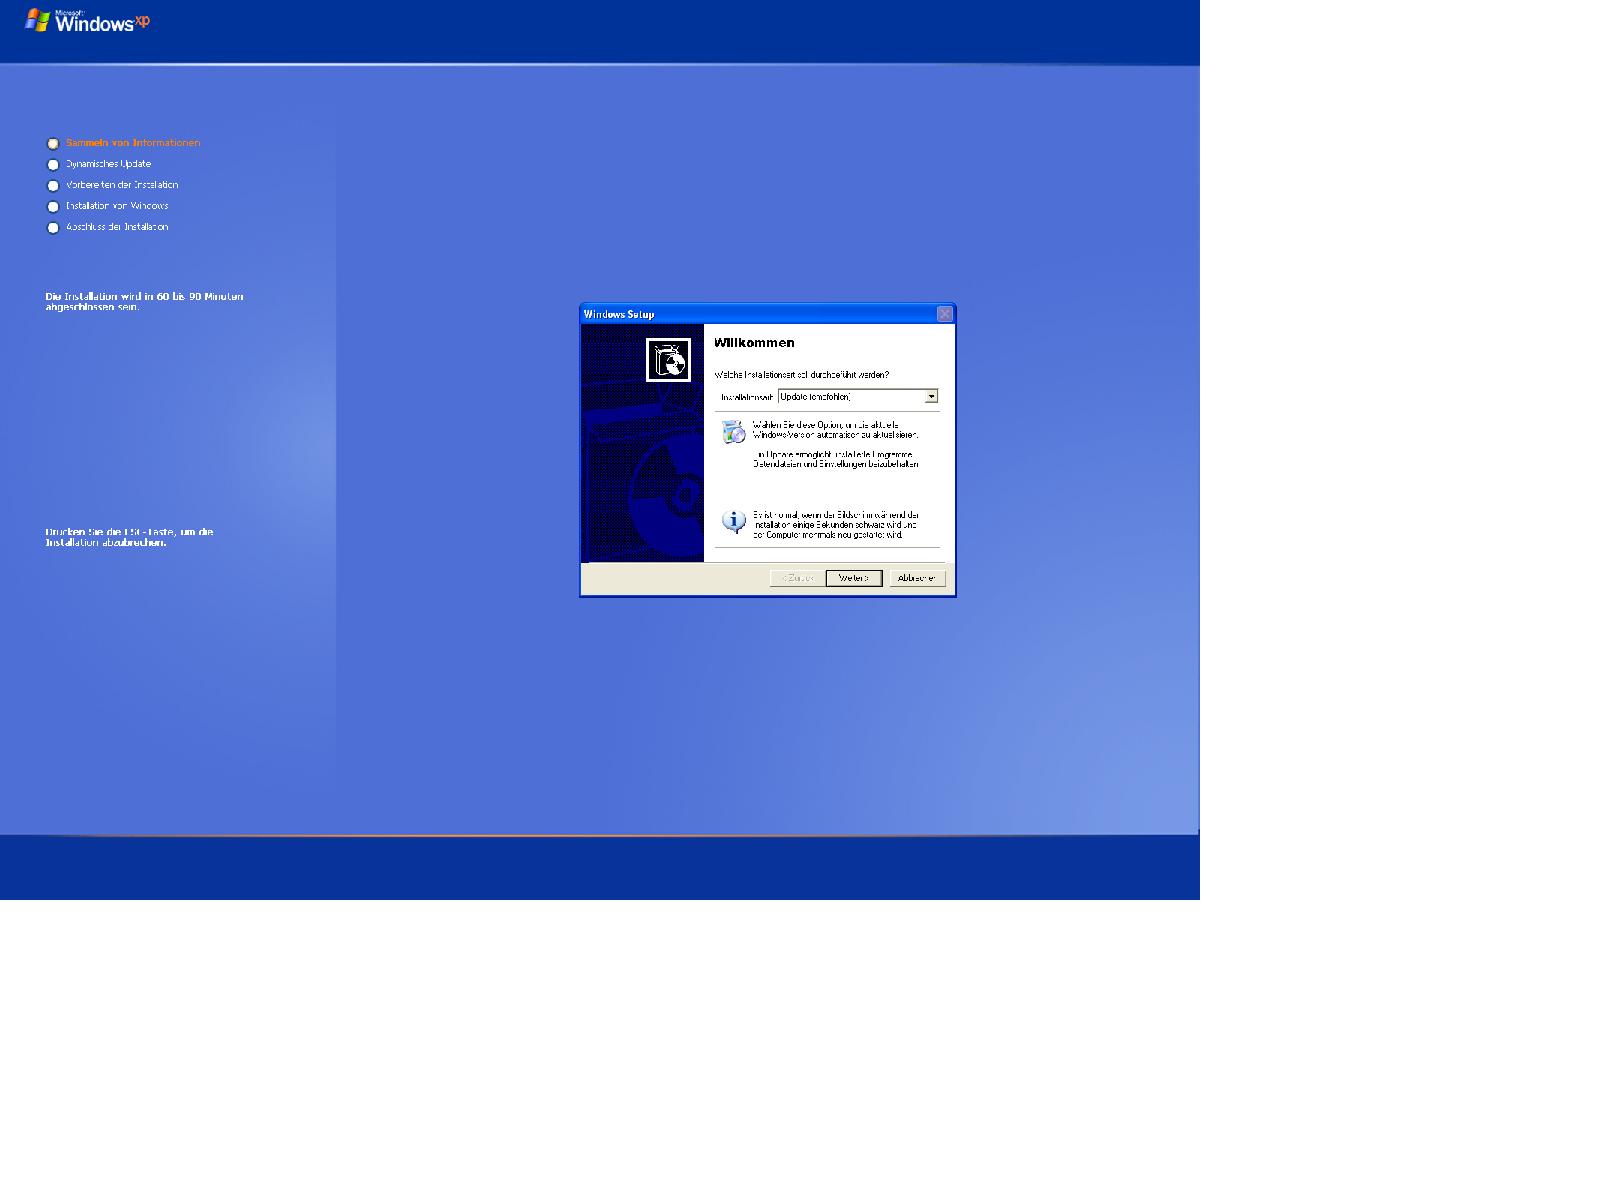Click the Windows XP logo
1600x1200 pixels.
[x=87, y=21]
